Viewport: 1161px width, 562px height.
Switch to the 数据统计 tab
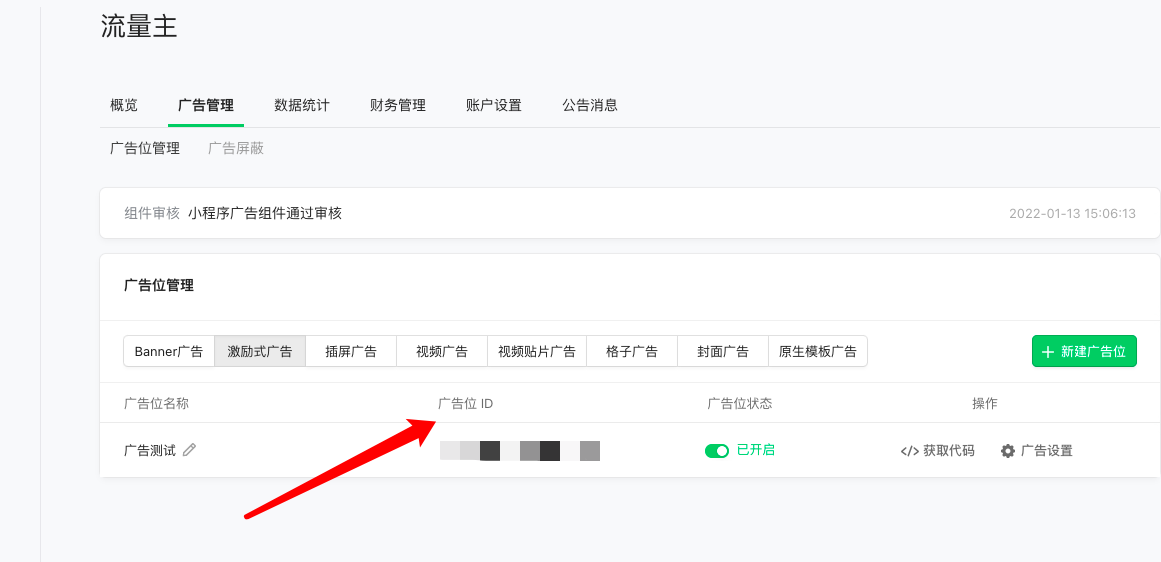click(302, 105)
